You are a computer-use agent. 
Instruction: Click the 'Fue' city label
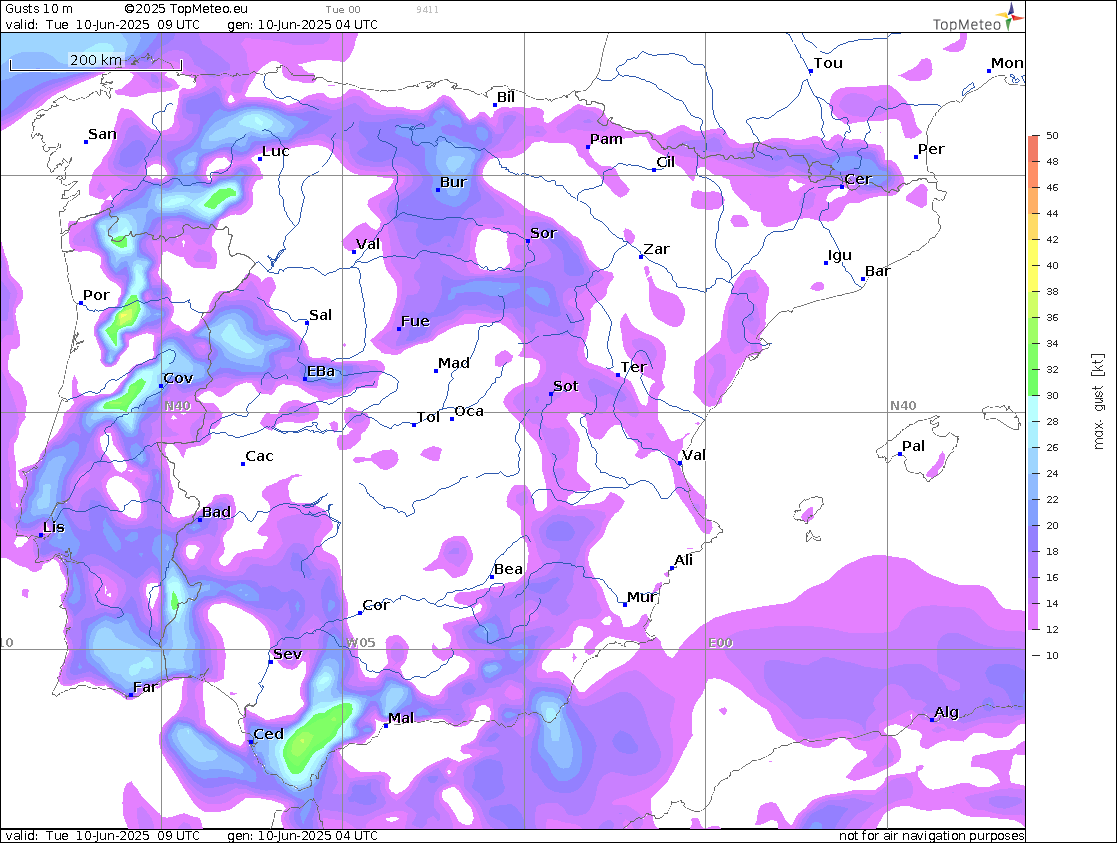[415, 321]
